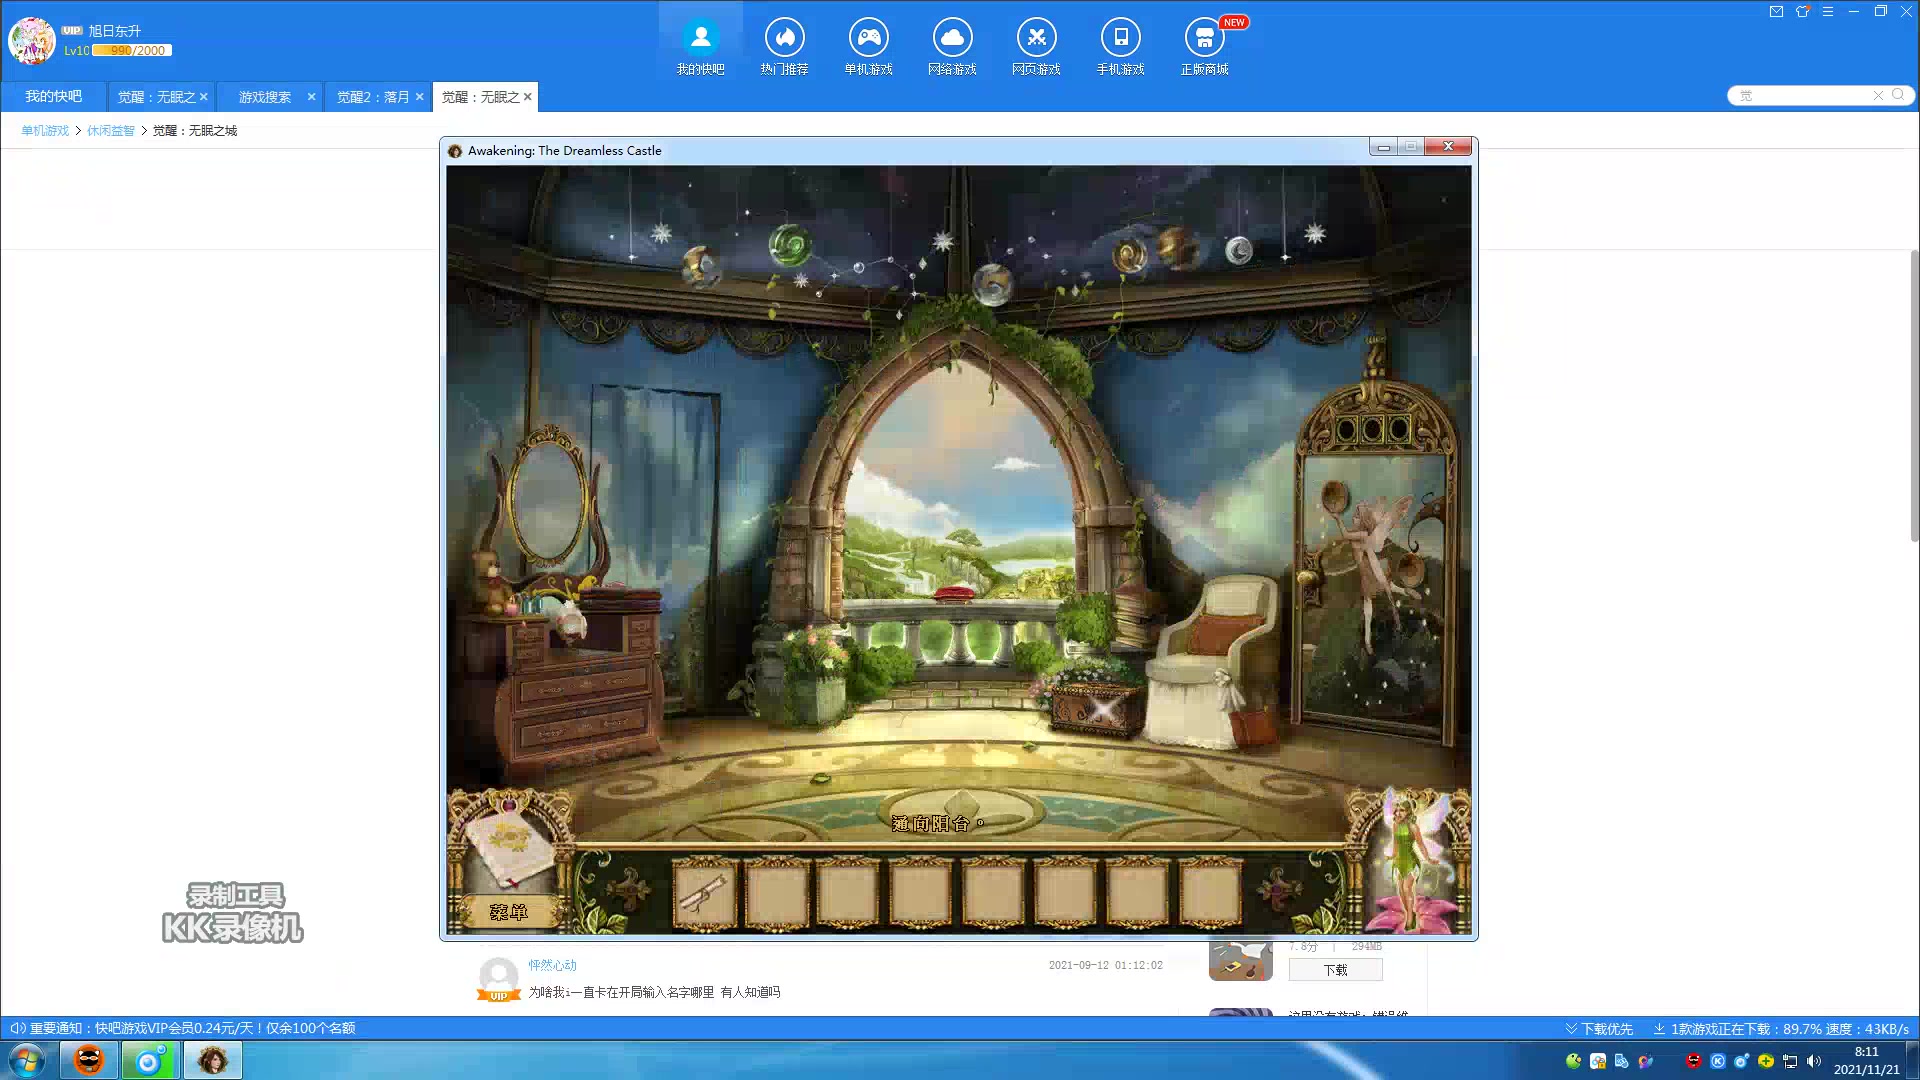Switch to the 游戏搜索 tab
Image resolution: width=1920 pixels, height=1080 pixels.
(x=264, y=97)
